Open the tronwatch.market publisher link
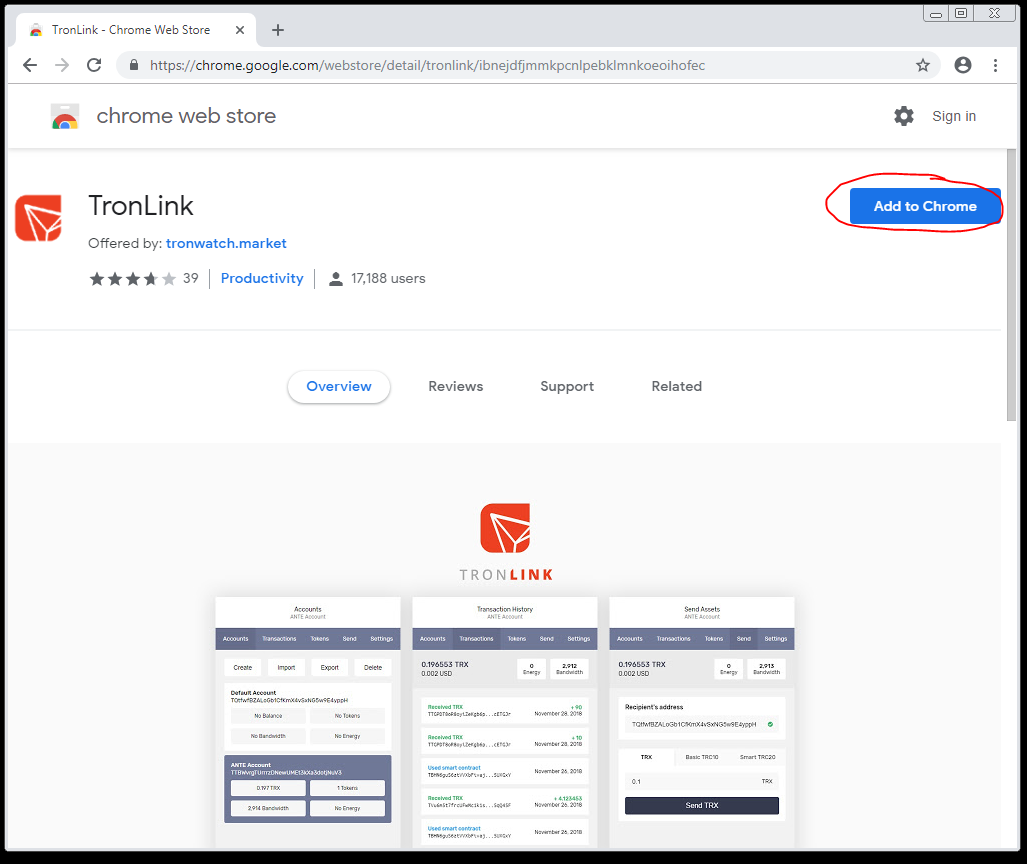 [x=226, y=243]
